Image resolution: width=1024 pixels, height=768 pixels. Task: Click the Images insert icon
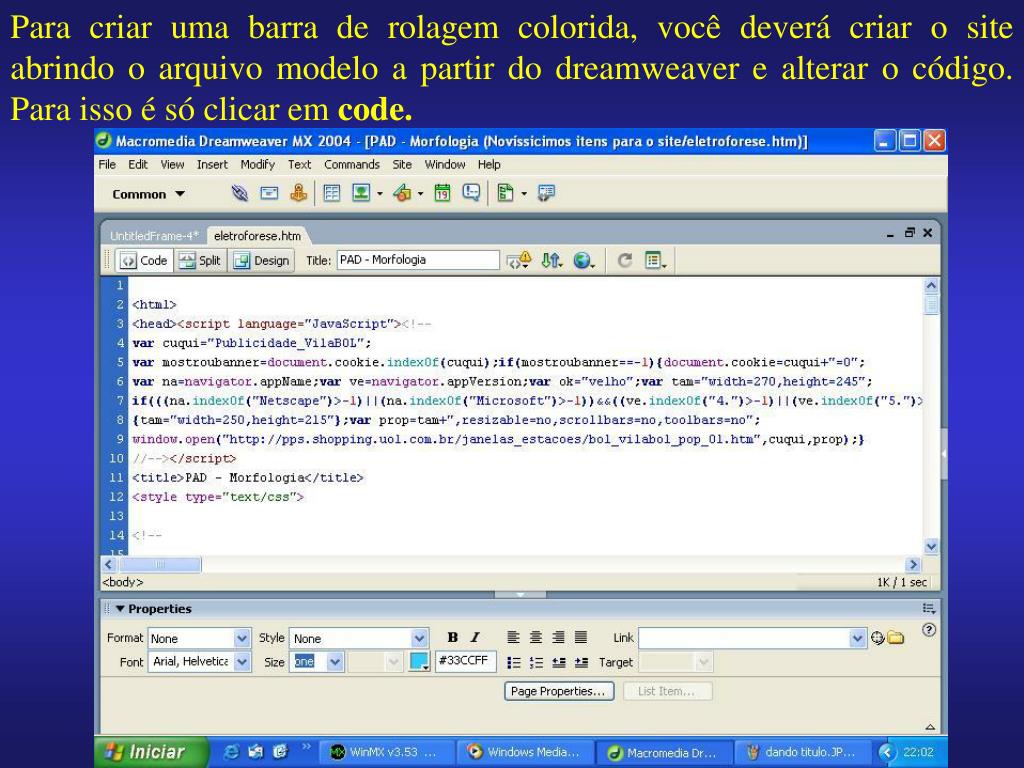point(361,193)
